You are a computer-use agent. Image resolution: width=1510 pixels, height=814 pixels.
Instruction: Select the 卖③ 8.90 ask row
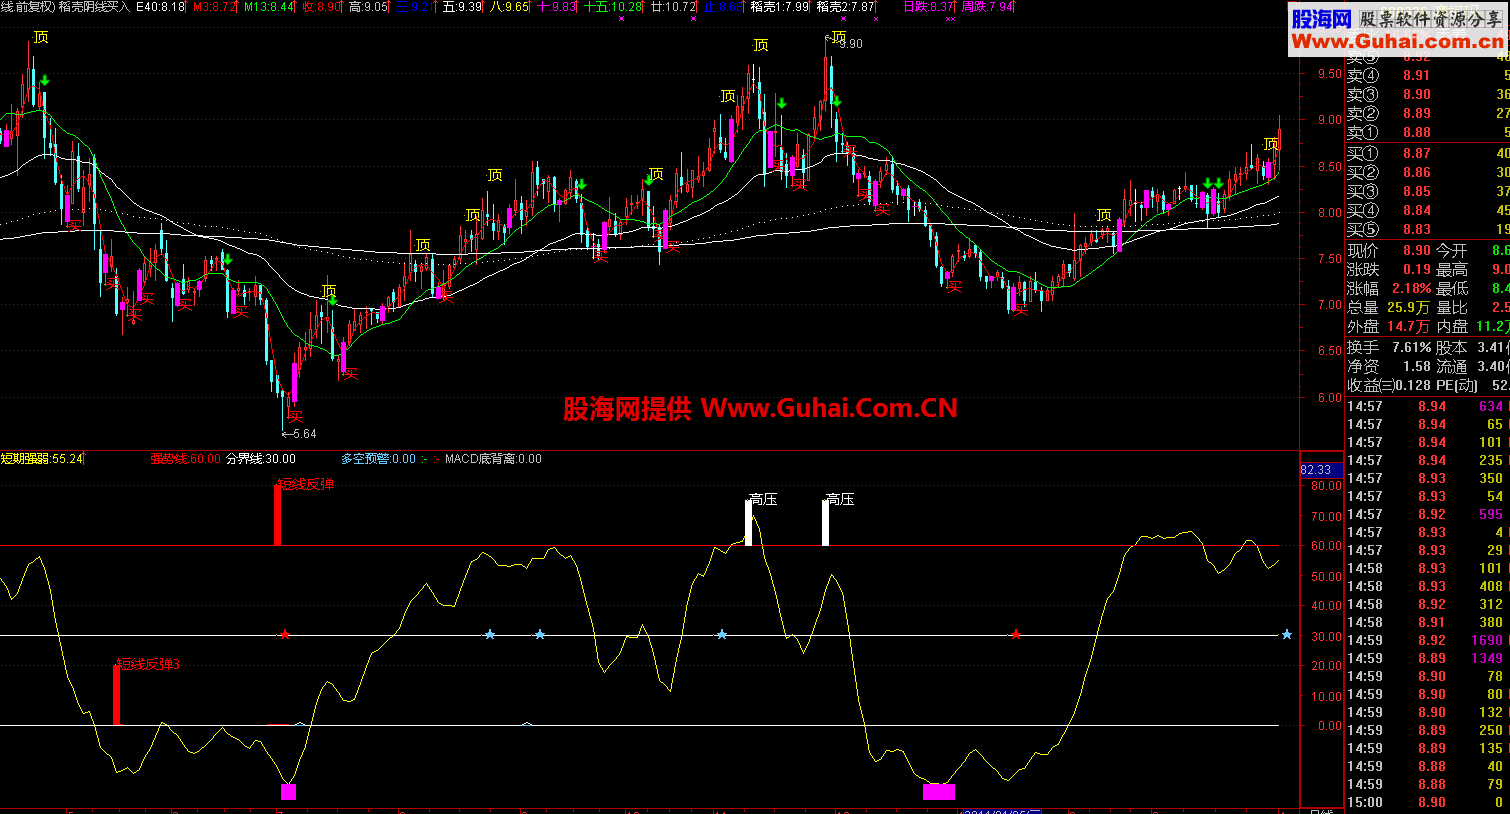click(x=1428, y=94)
